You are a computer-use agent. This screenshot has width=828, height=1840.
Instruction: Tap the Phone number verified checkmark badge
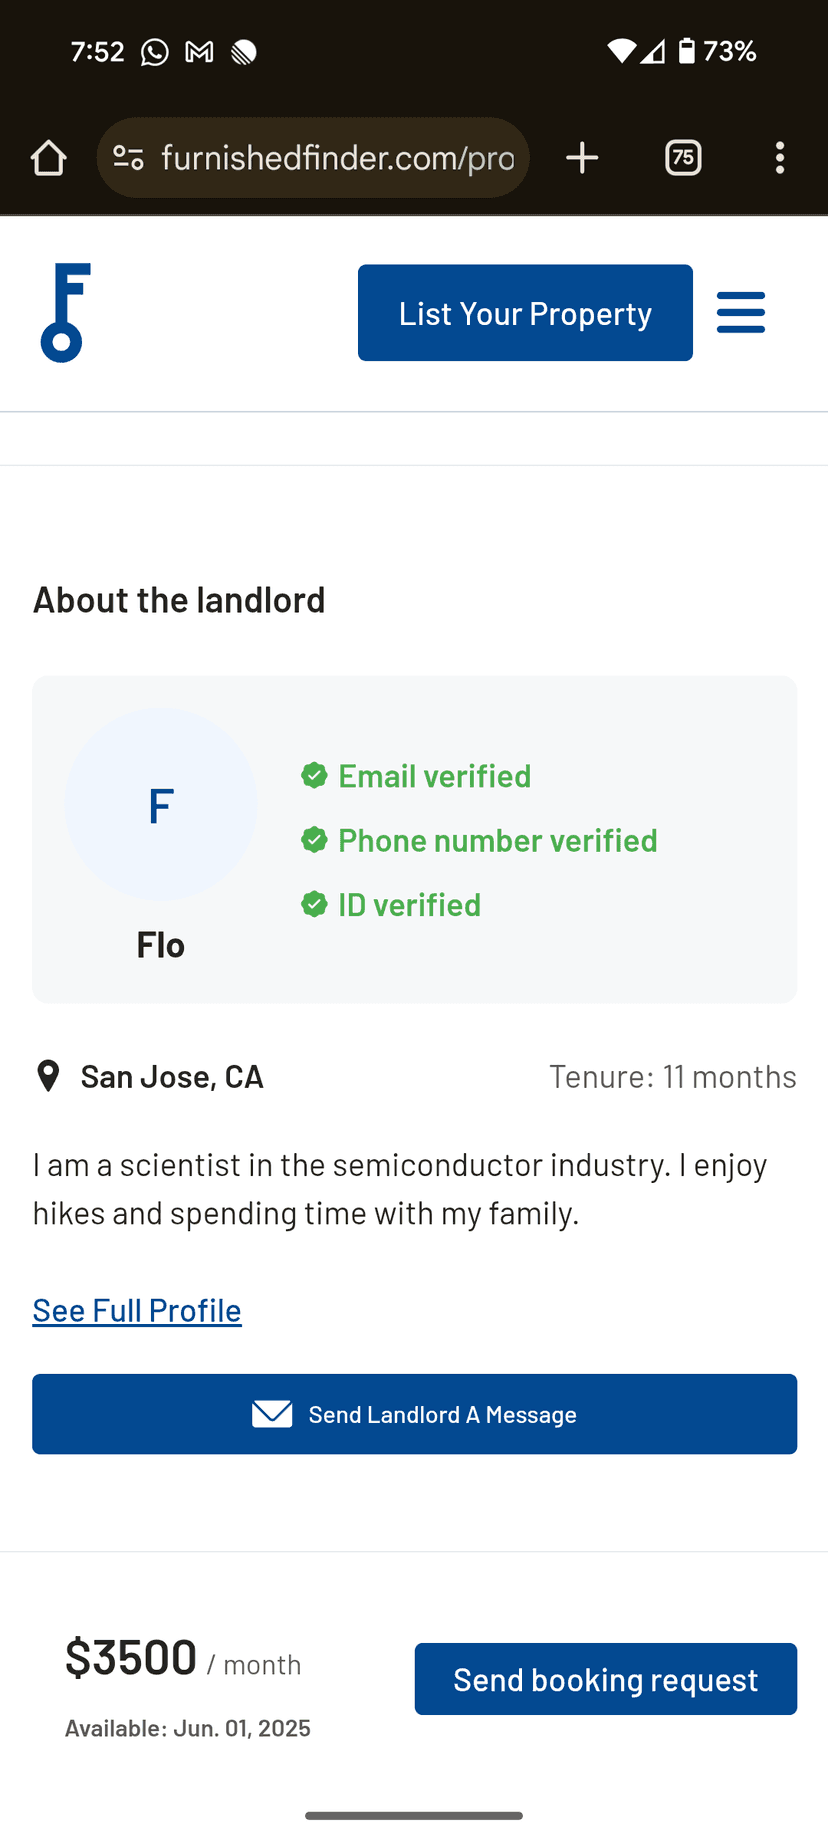[314, 840]
